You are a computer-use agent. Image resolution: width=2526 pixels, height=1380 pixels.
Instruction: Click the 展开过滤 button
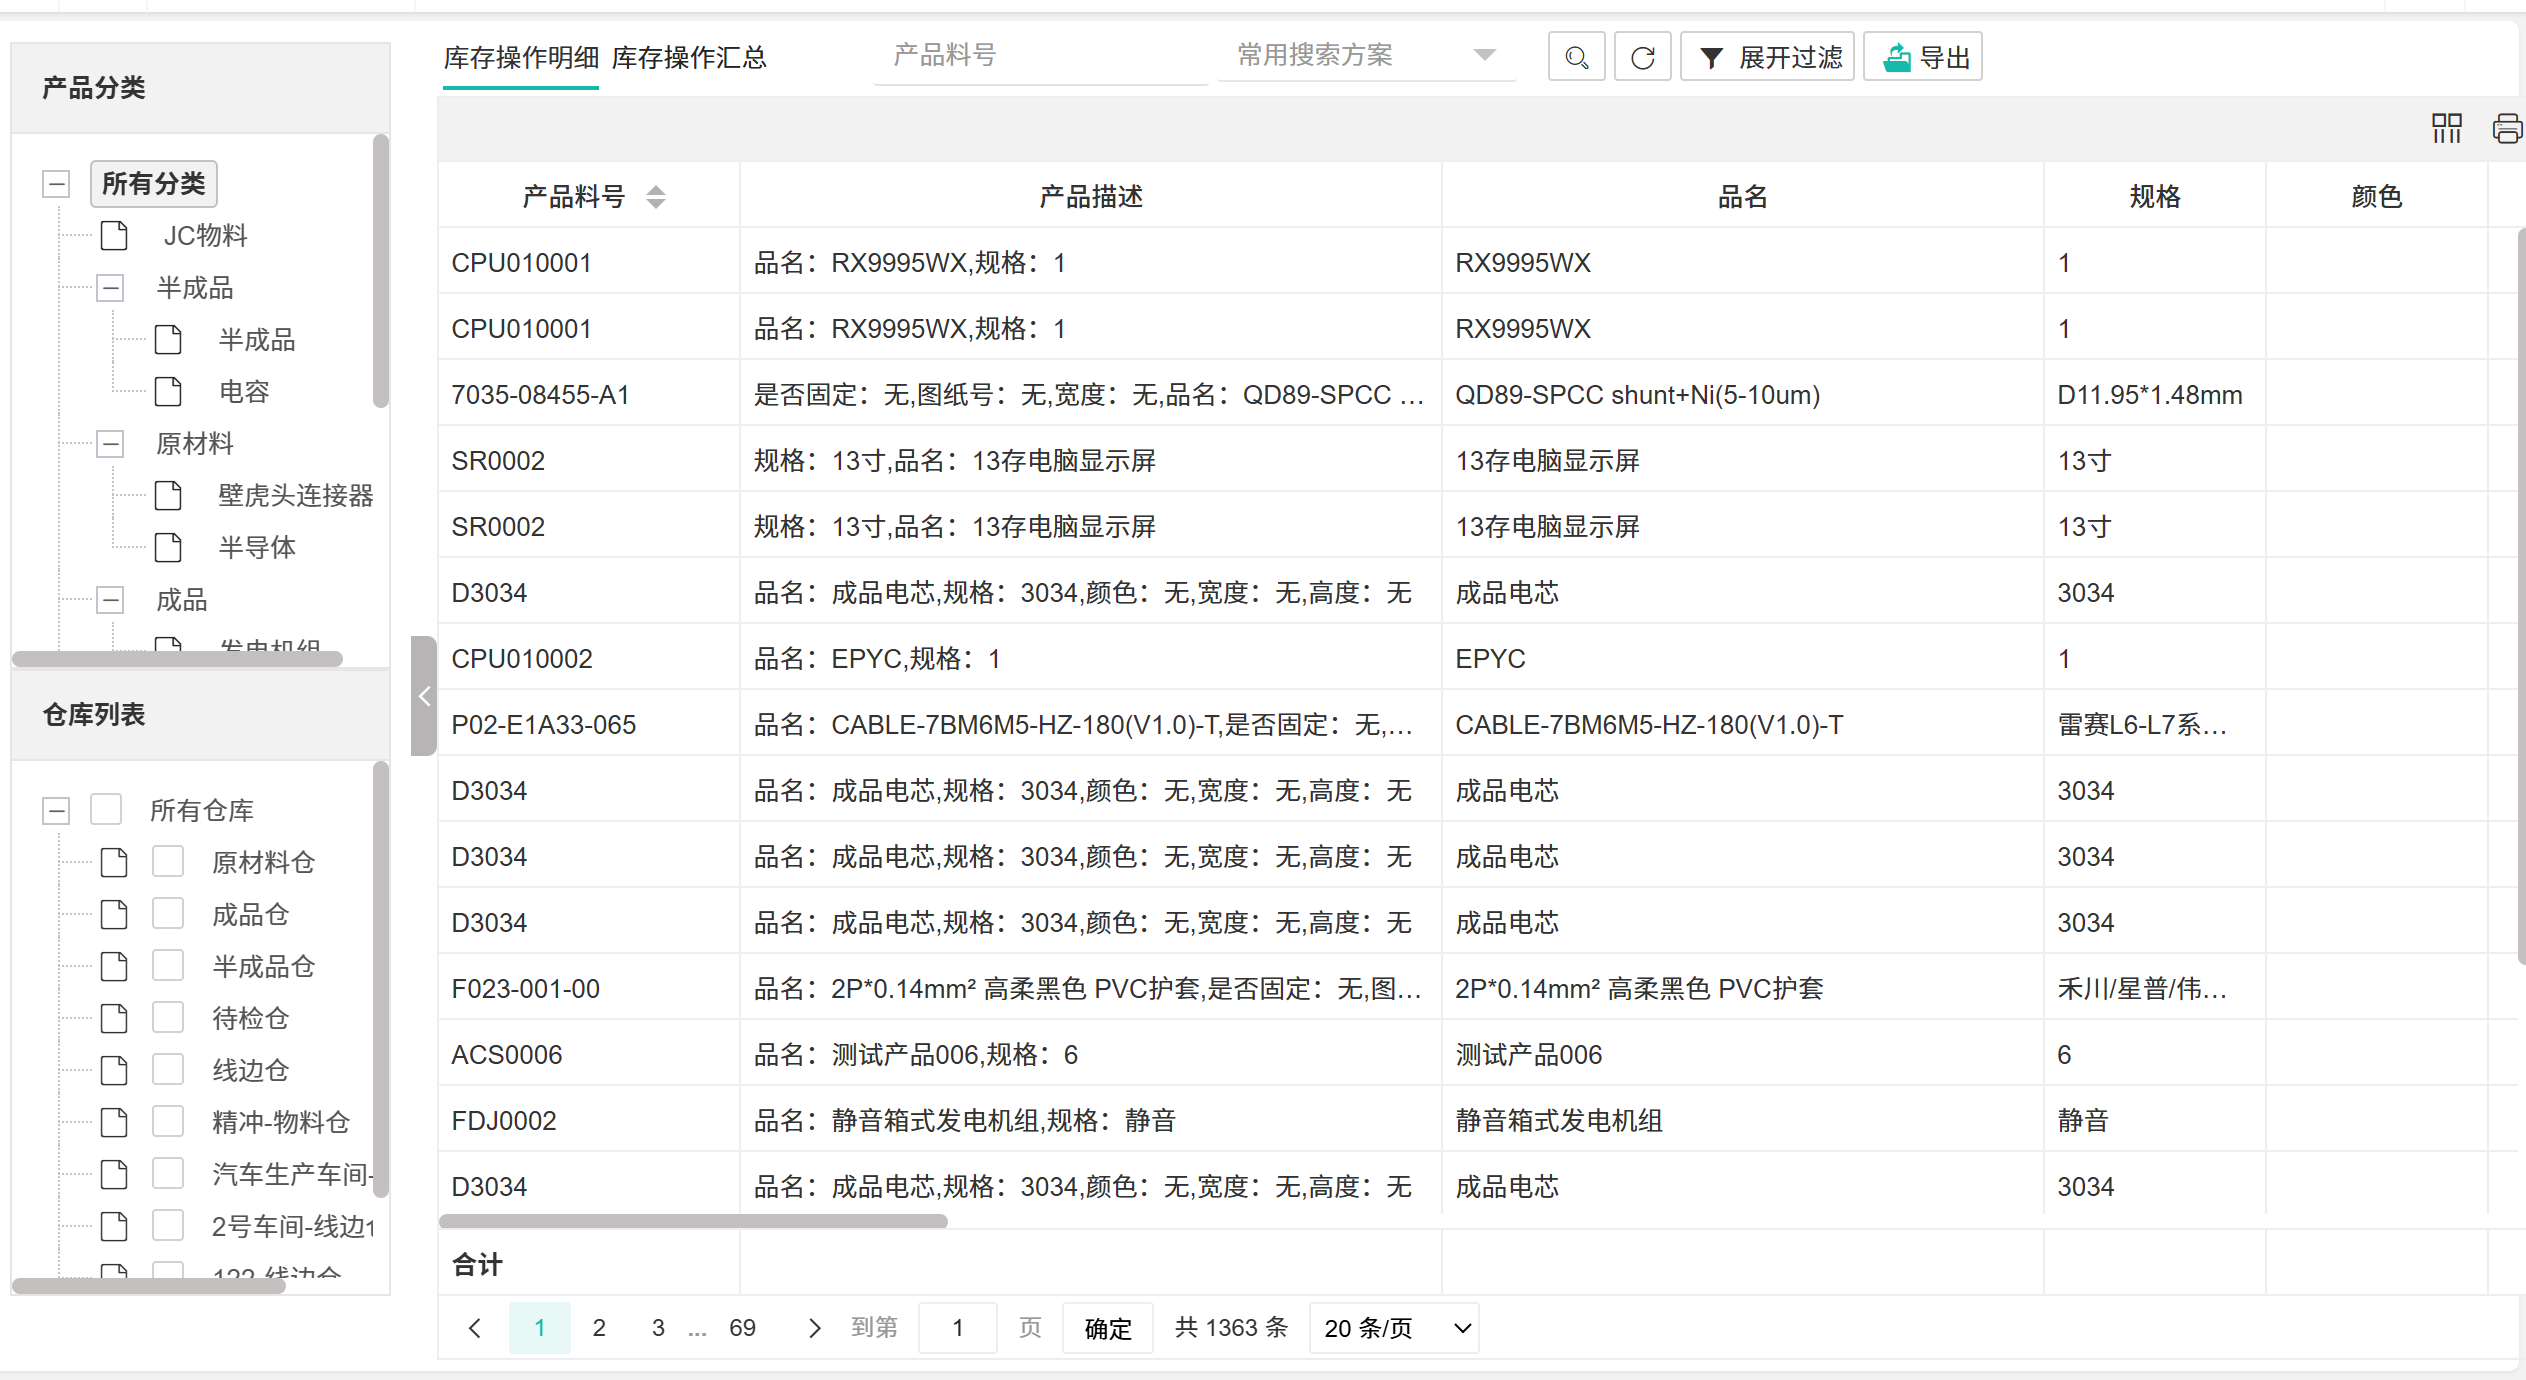[1768, 57]
